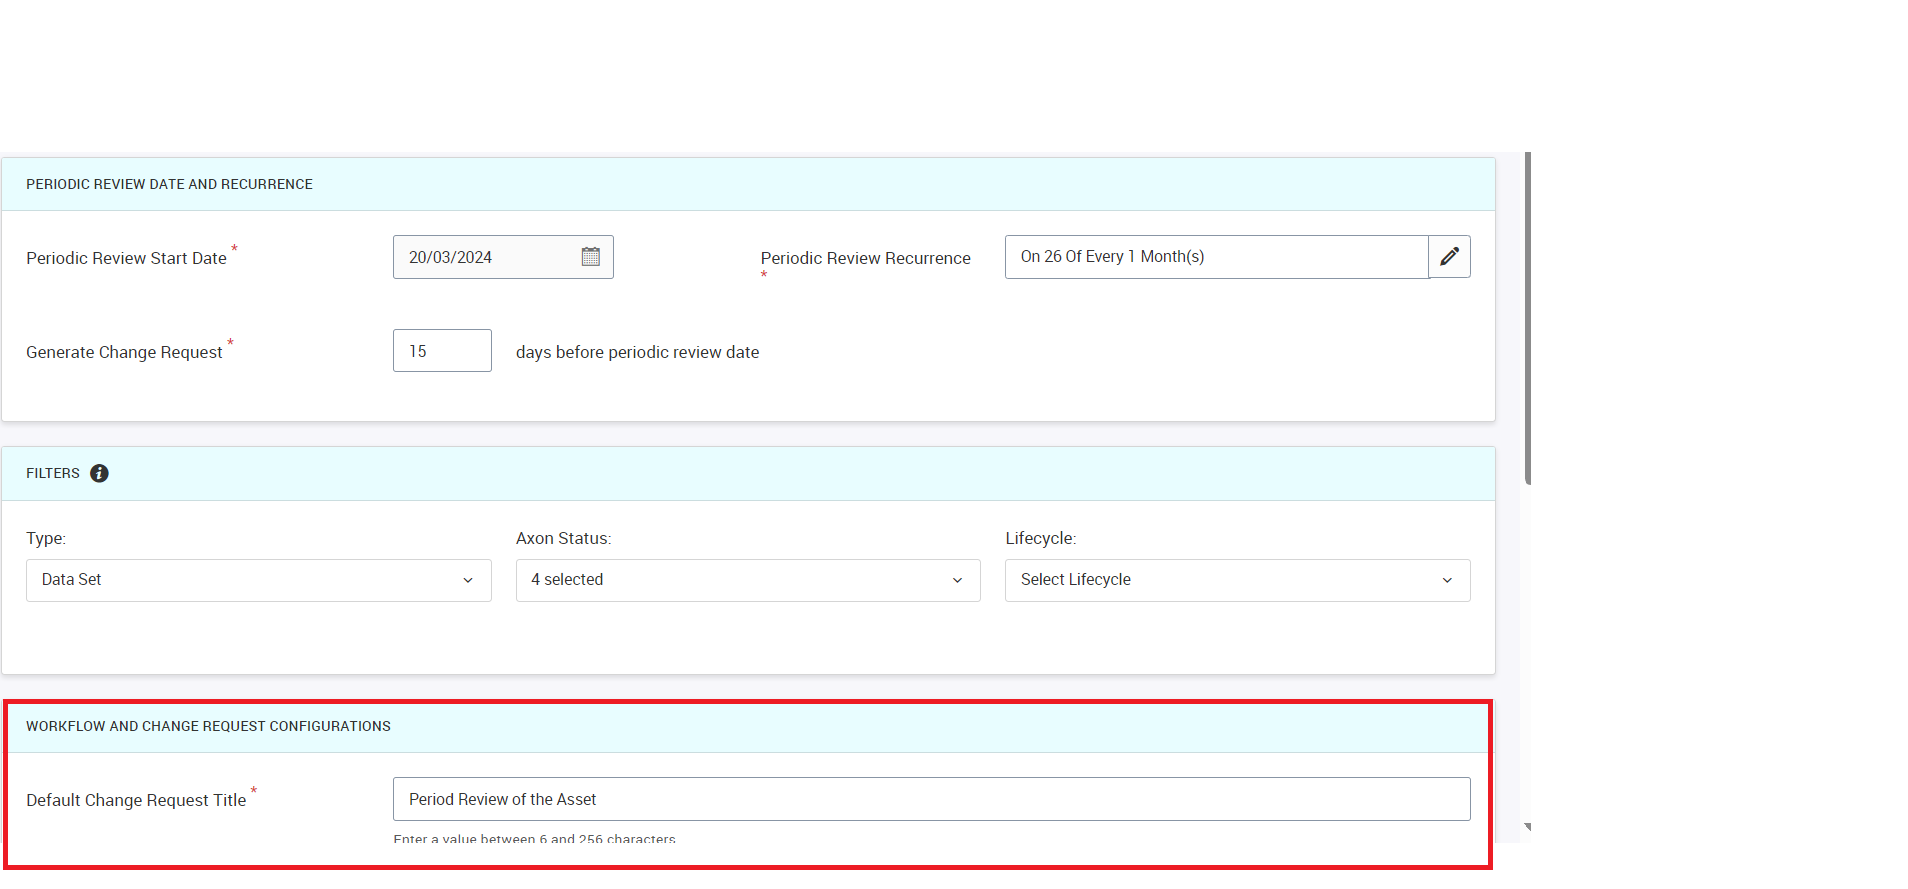
Task: Click the 'Lifecycle:' label
Action: pos(1041,538)
